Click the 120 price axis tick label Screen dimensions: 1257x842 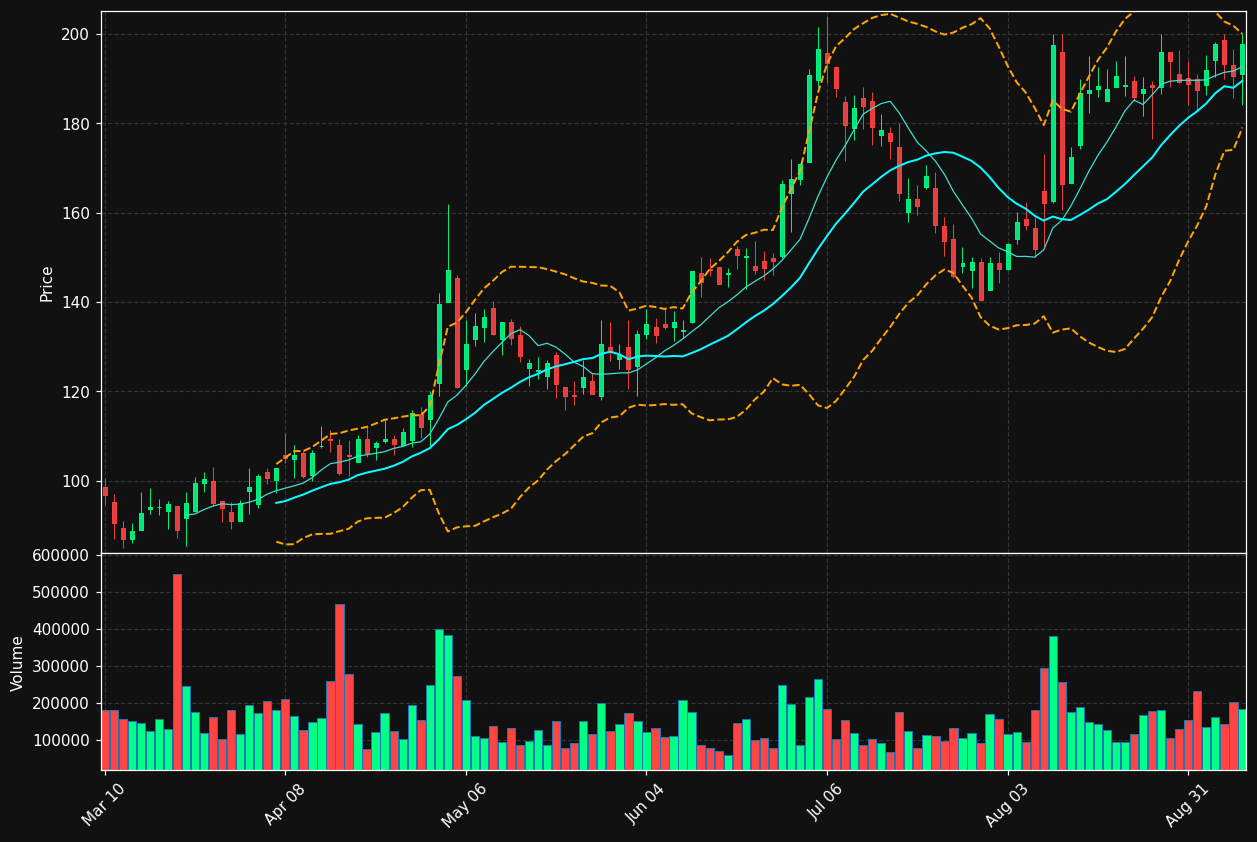click(76, 392)
